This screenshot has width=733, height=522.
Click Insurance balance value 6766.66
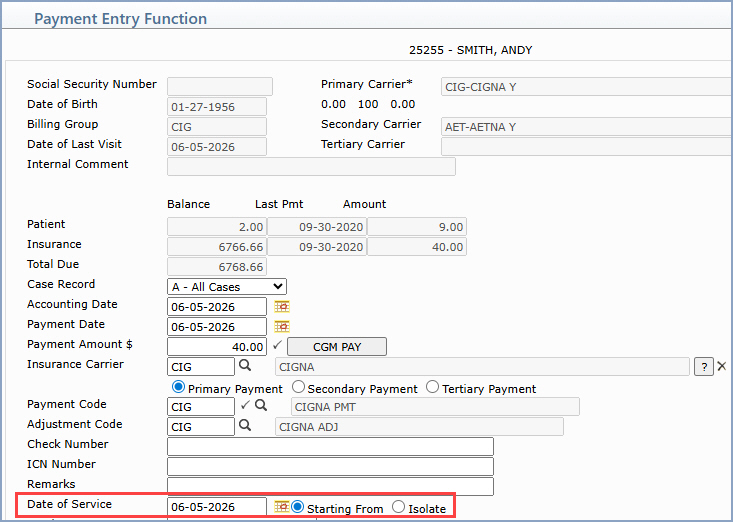pos(217,247)
